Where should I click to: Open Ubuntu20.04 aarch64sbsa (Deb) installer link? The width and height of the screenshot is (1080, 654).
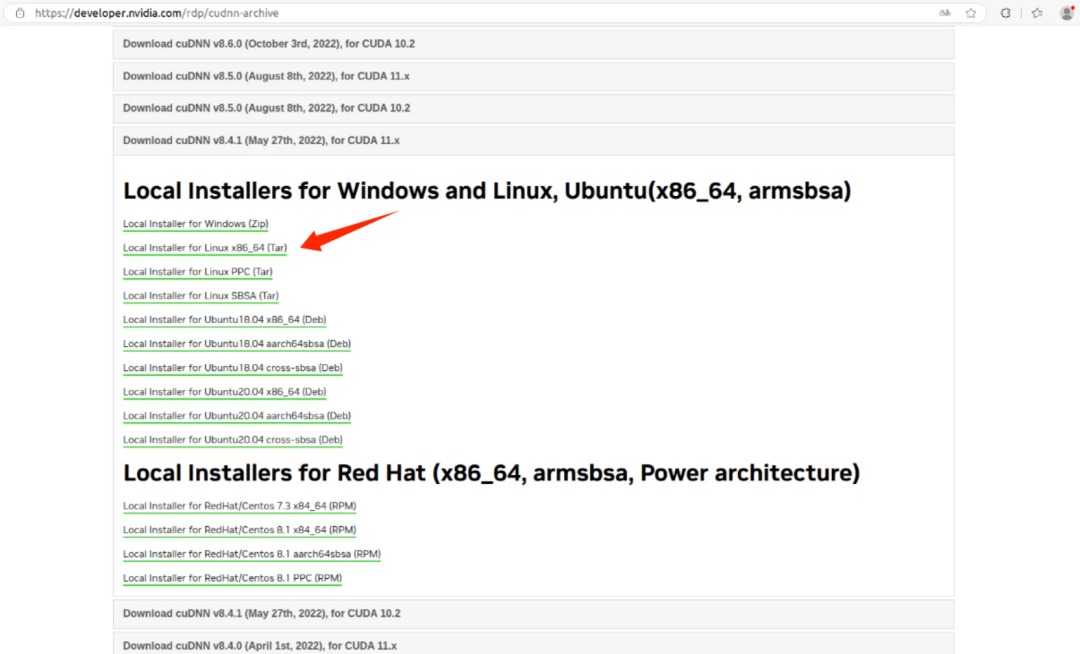[237, 416]
